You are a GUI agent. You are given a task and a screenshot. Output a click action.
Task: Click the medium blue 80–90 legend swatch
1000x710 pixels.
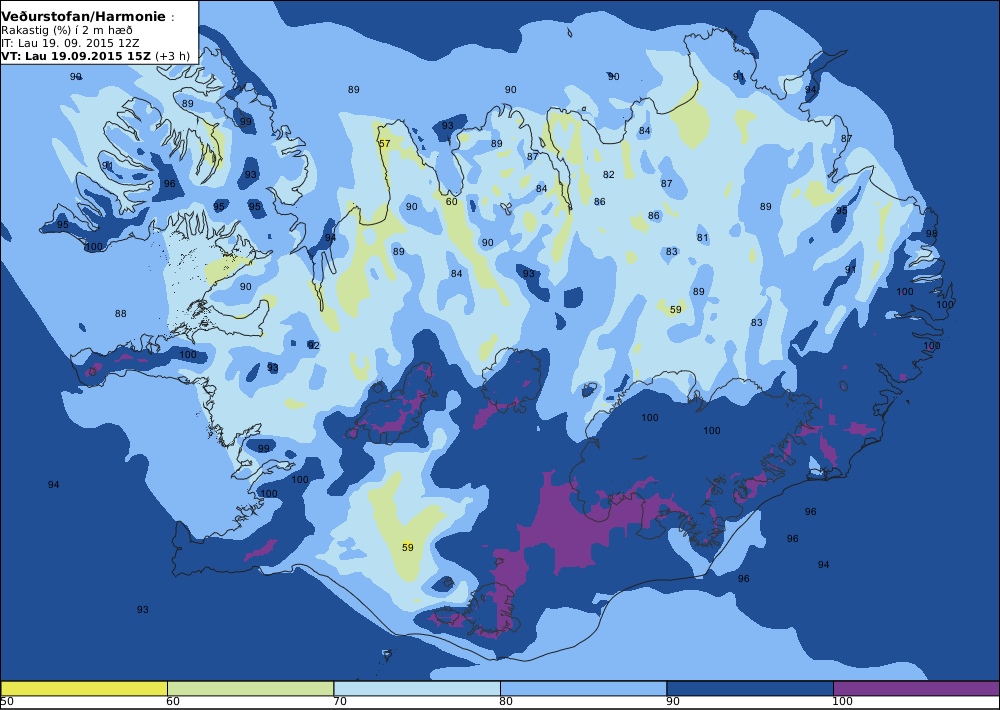(584, 688)
